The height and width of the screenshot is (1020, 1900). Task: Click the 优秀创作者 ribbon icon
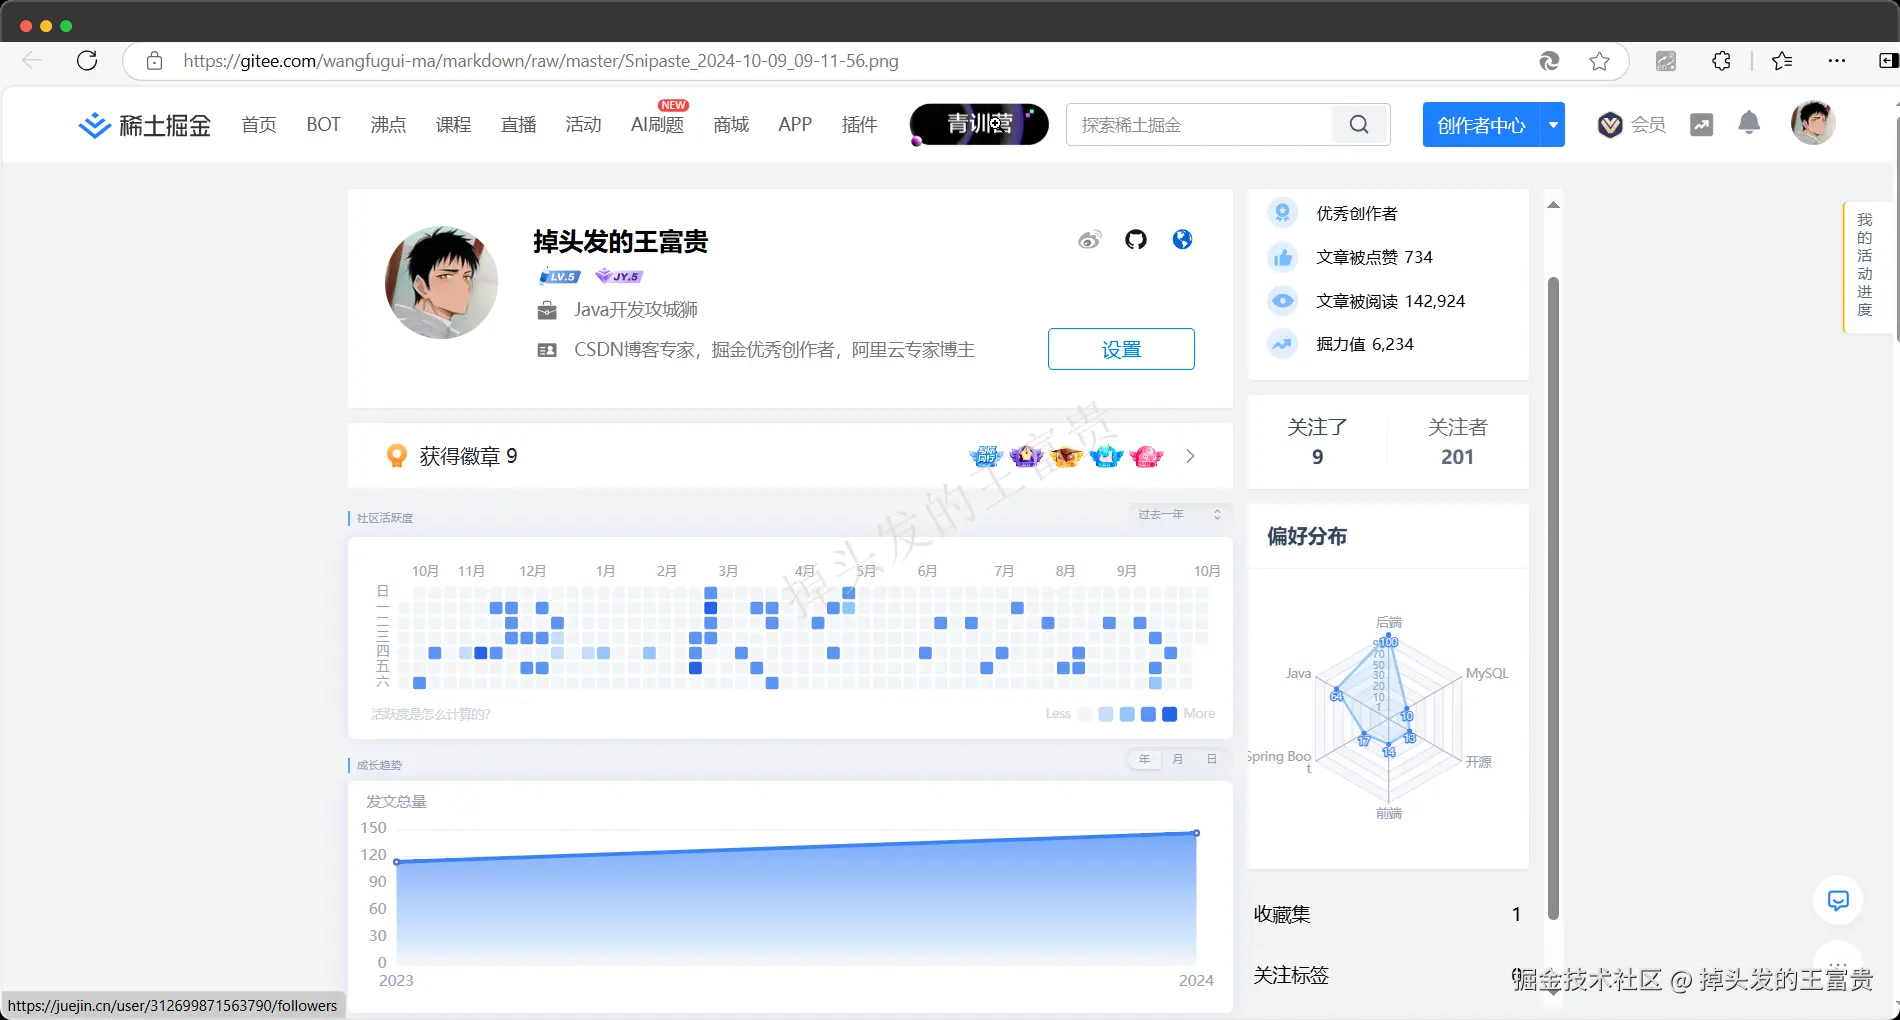(x=1283, y=213)
